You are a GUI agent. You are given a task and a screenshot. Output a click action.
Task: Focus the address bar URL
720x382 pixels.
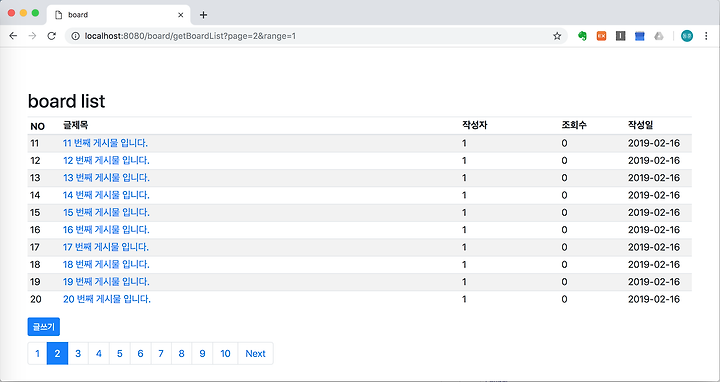(x=190, y=36)
